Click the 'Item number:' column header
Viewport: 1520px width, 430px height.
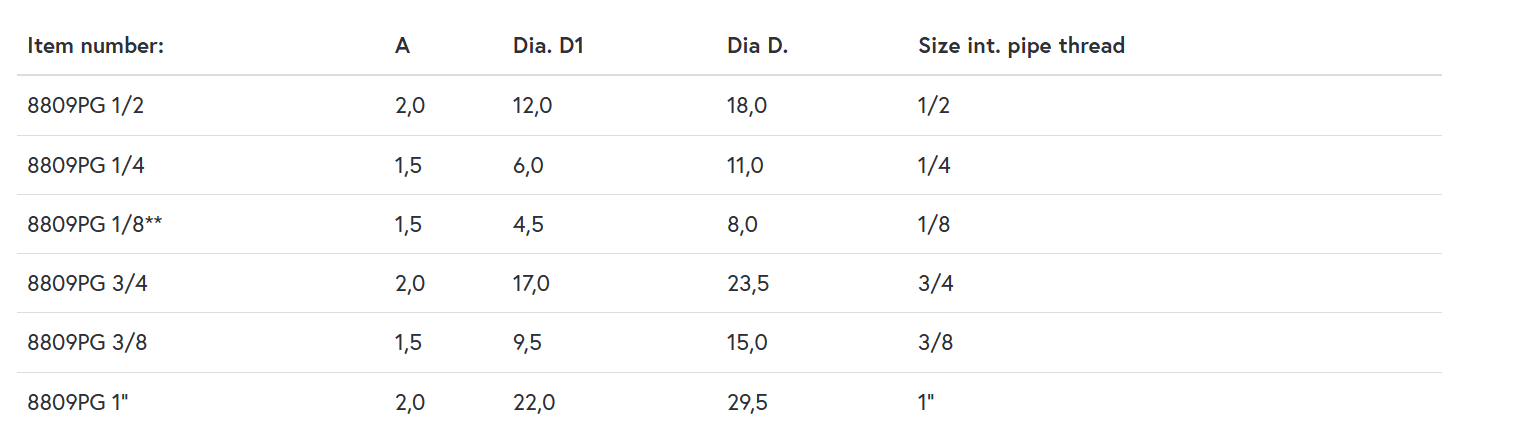(95, 46)
